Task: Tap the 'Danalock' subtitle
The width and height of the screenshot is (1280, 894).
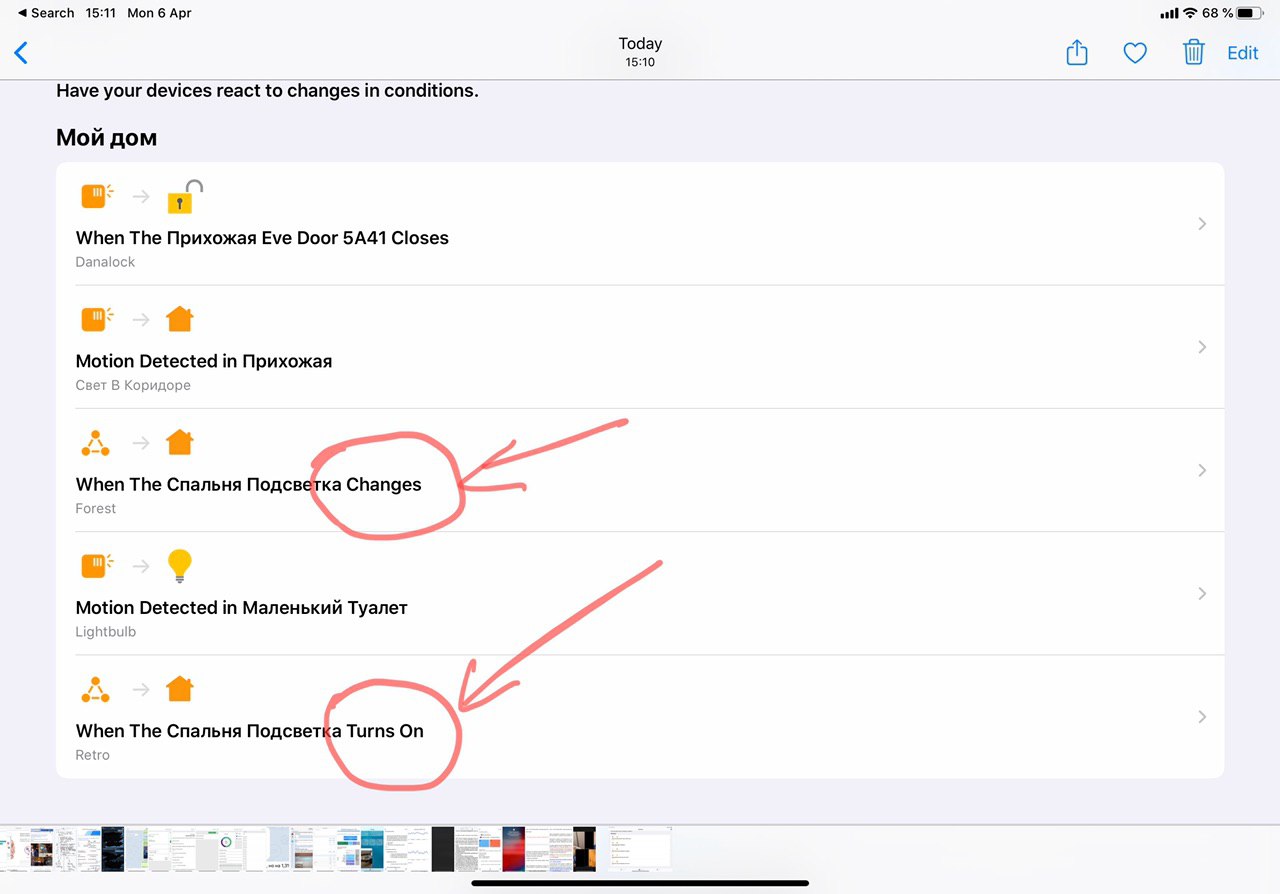Action: click(x=105, y=262)
